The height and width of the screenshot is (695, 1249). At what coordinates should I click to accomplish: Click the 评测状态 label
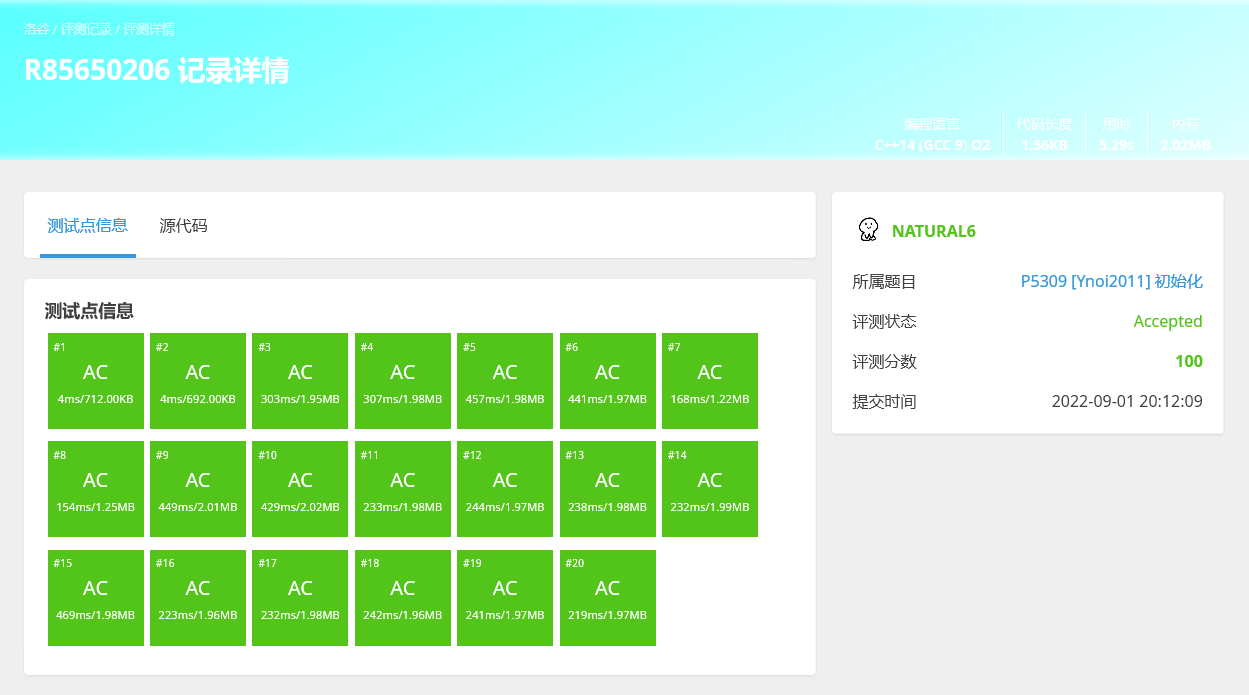pyautogui.click(x=884, y=322)
